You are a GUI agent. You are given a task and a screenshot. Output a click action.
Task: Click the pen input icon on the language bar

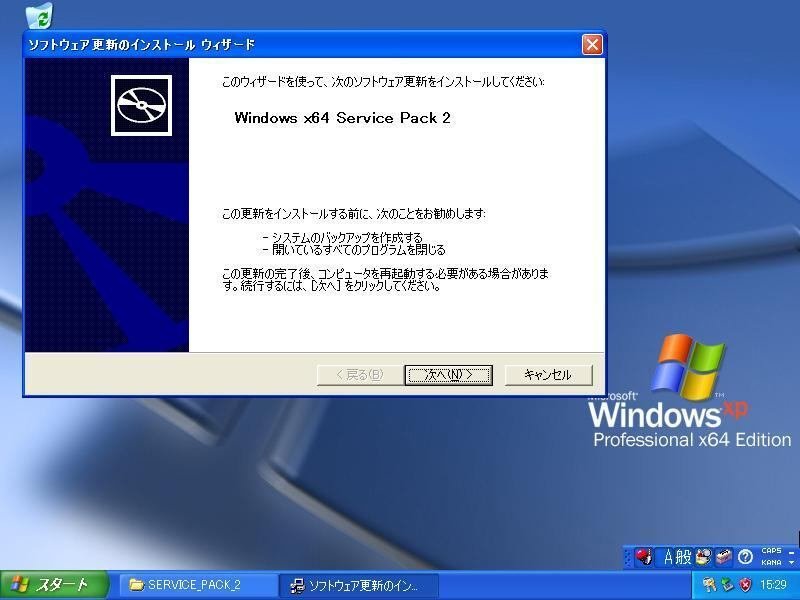pos(643,557)
